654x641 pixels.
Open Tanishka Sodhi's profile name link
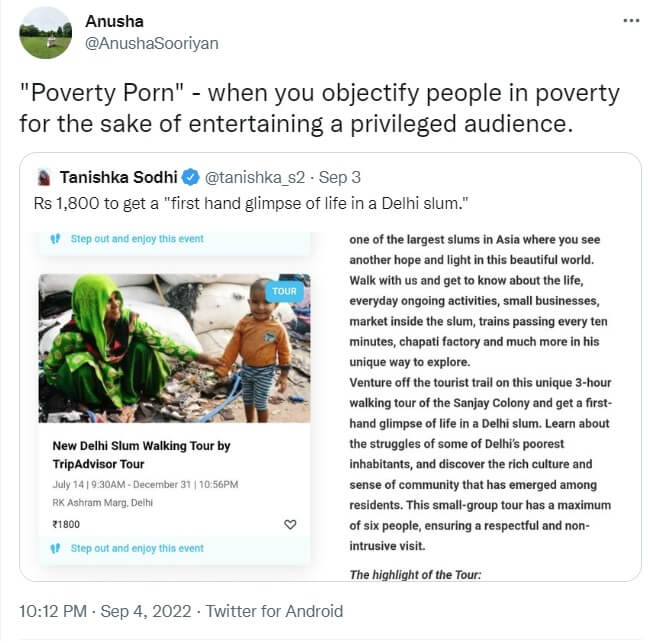(x=117, y=178)
